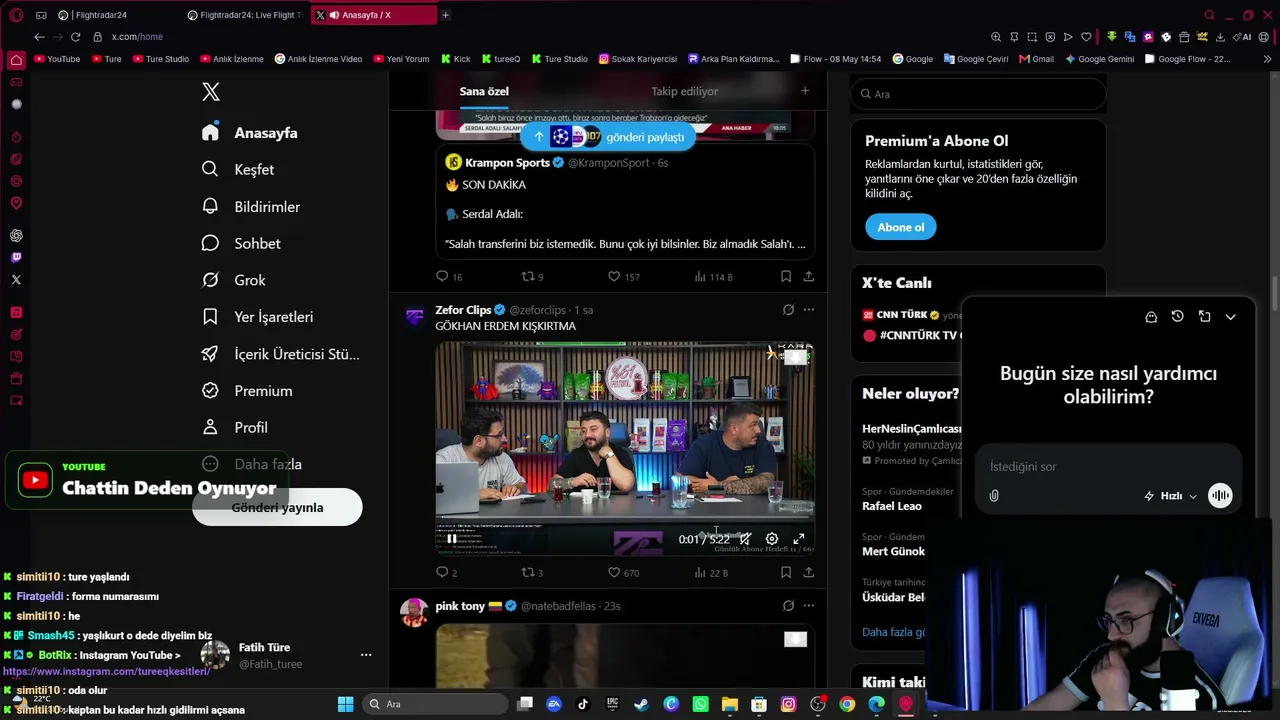Open the Google Gemini bookmark
The width and height of the screenshot is (1280, 720).
(x=1100, y=59)
